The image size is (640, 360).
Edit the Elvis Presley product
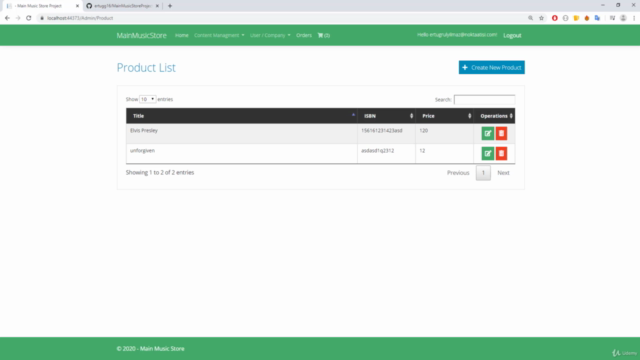(x=487, y=133)
